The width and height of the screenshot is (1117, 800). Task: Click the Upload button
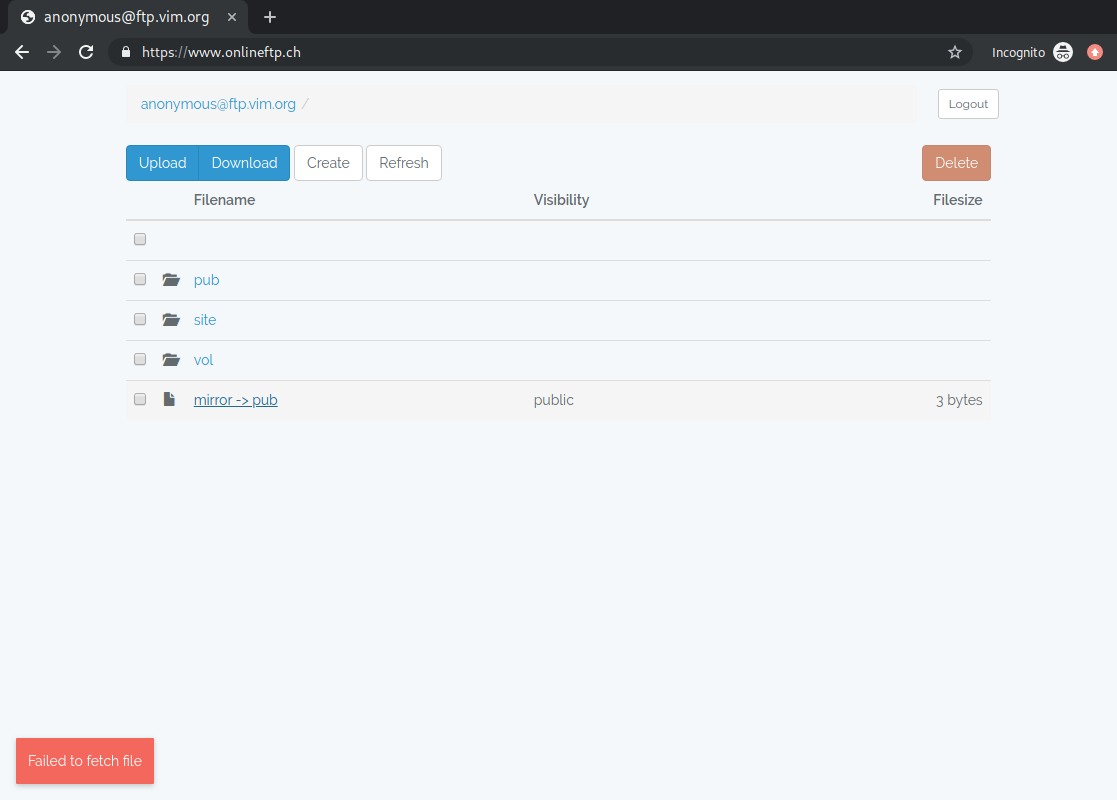click(162, 162)
